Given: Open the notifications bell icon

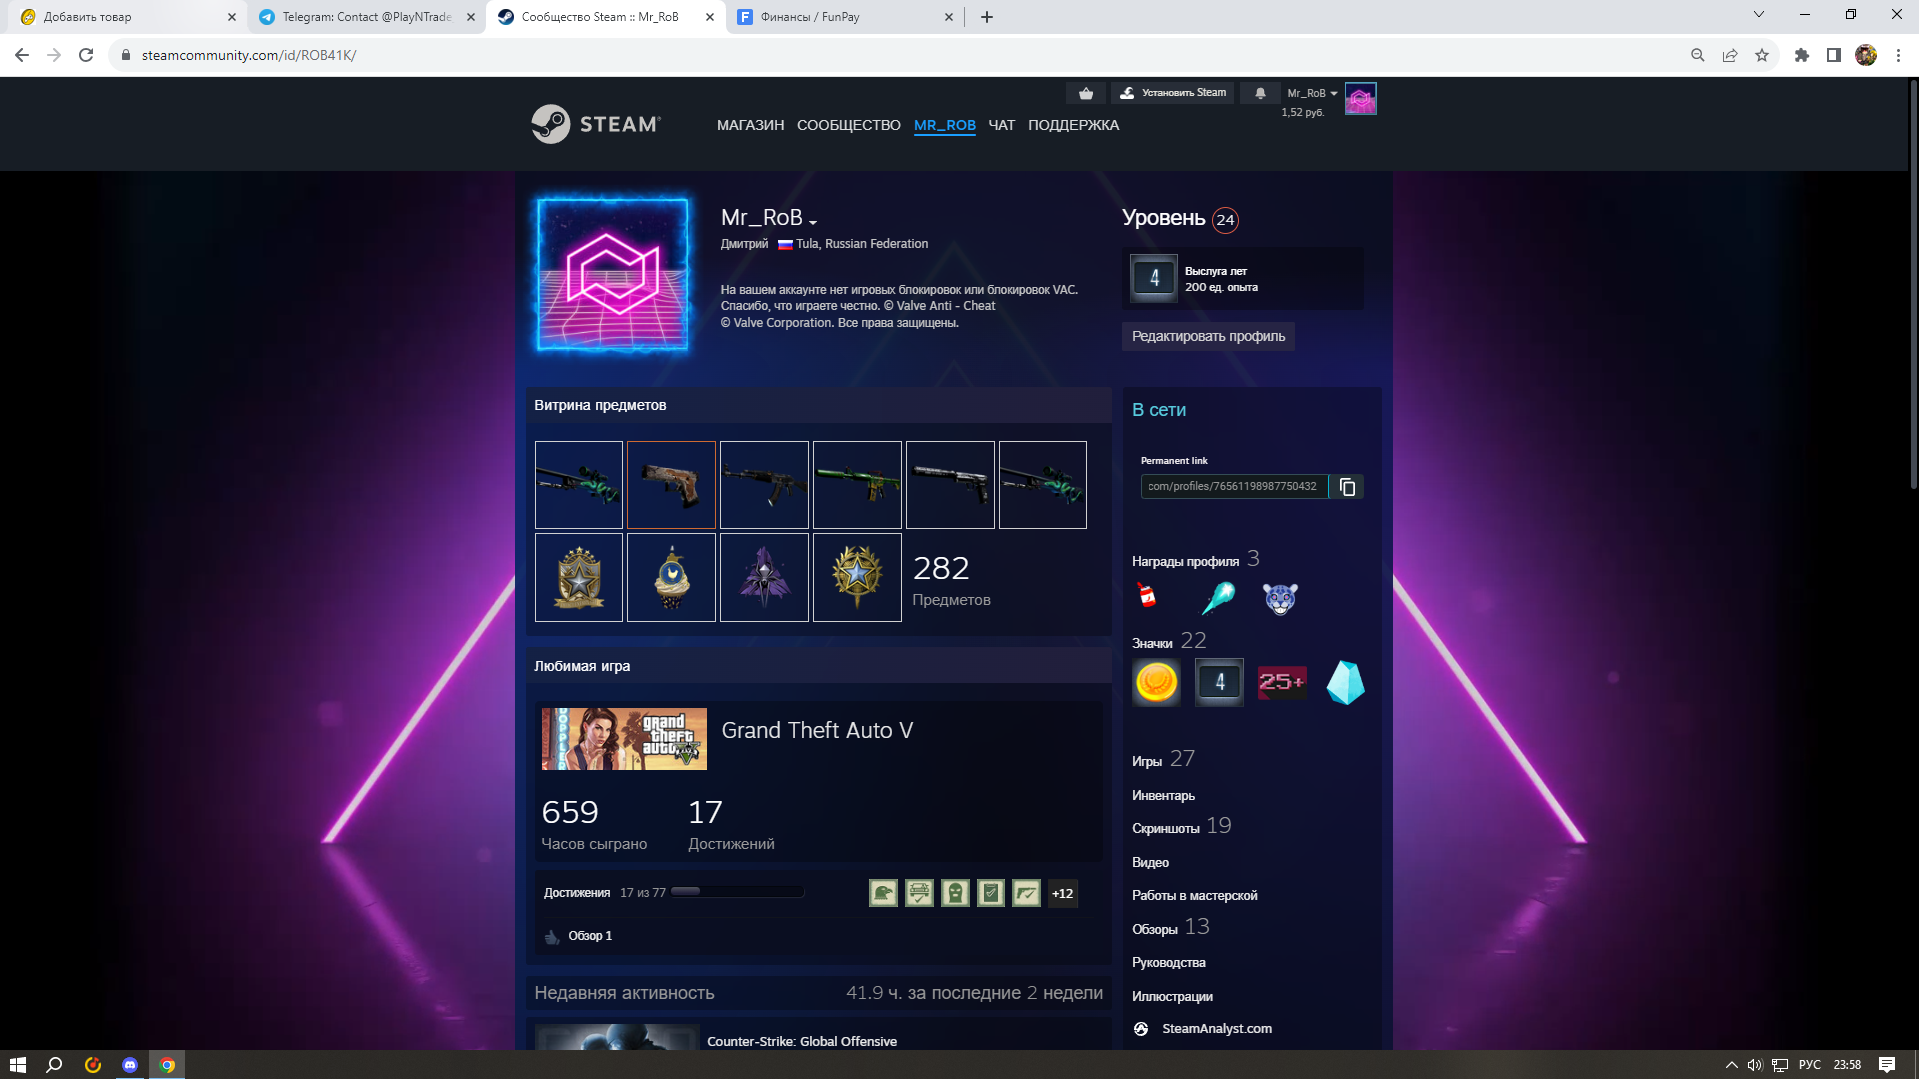Looking at the screenshot, I should tap(1260, 93).
